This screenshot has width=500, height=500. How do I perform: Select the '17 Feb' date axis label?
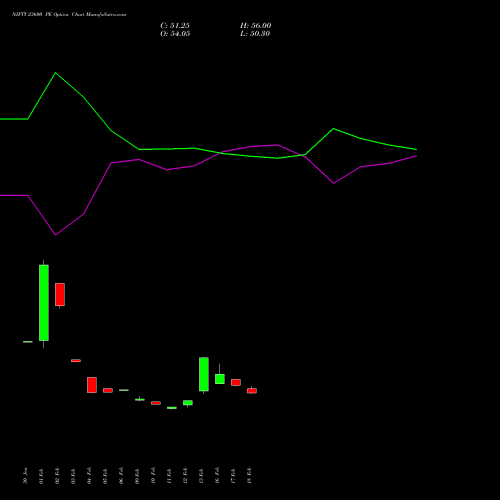pyautogui.click(x=233, y=476)
